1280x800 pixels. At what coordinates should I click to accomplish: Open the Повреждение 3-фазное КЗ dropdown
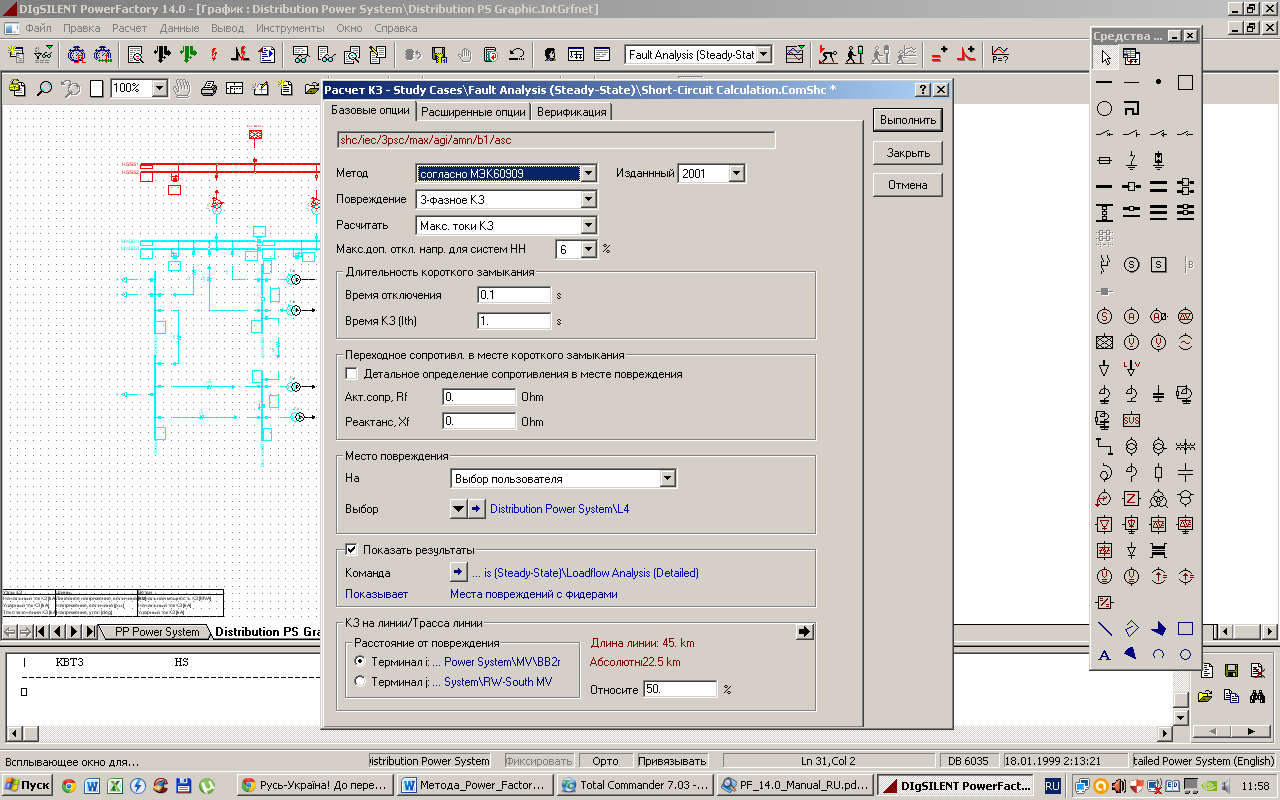point(588,199)
